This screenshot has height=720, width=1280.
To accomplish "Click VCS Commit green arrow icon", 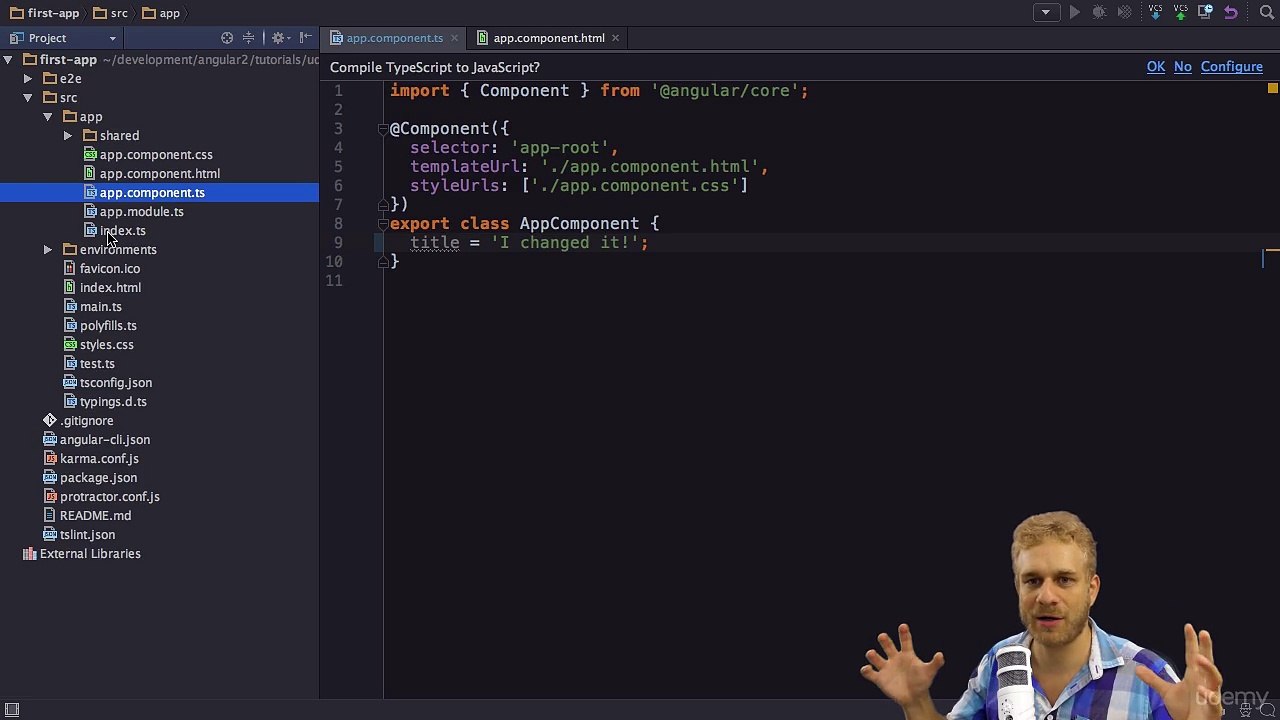I will pyautogui.click(x=1181, y=13).
